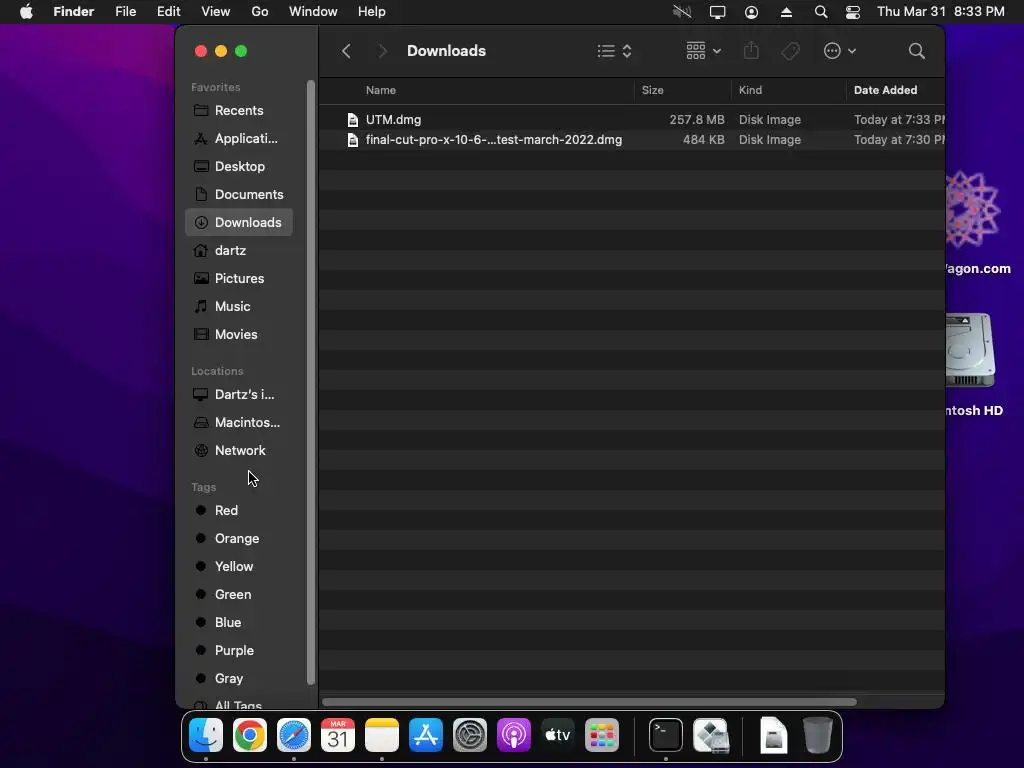
Task: Select Downloads in the sidebar
Action: point(239,223)
